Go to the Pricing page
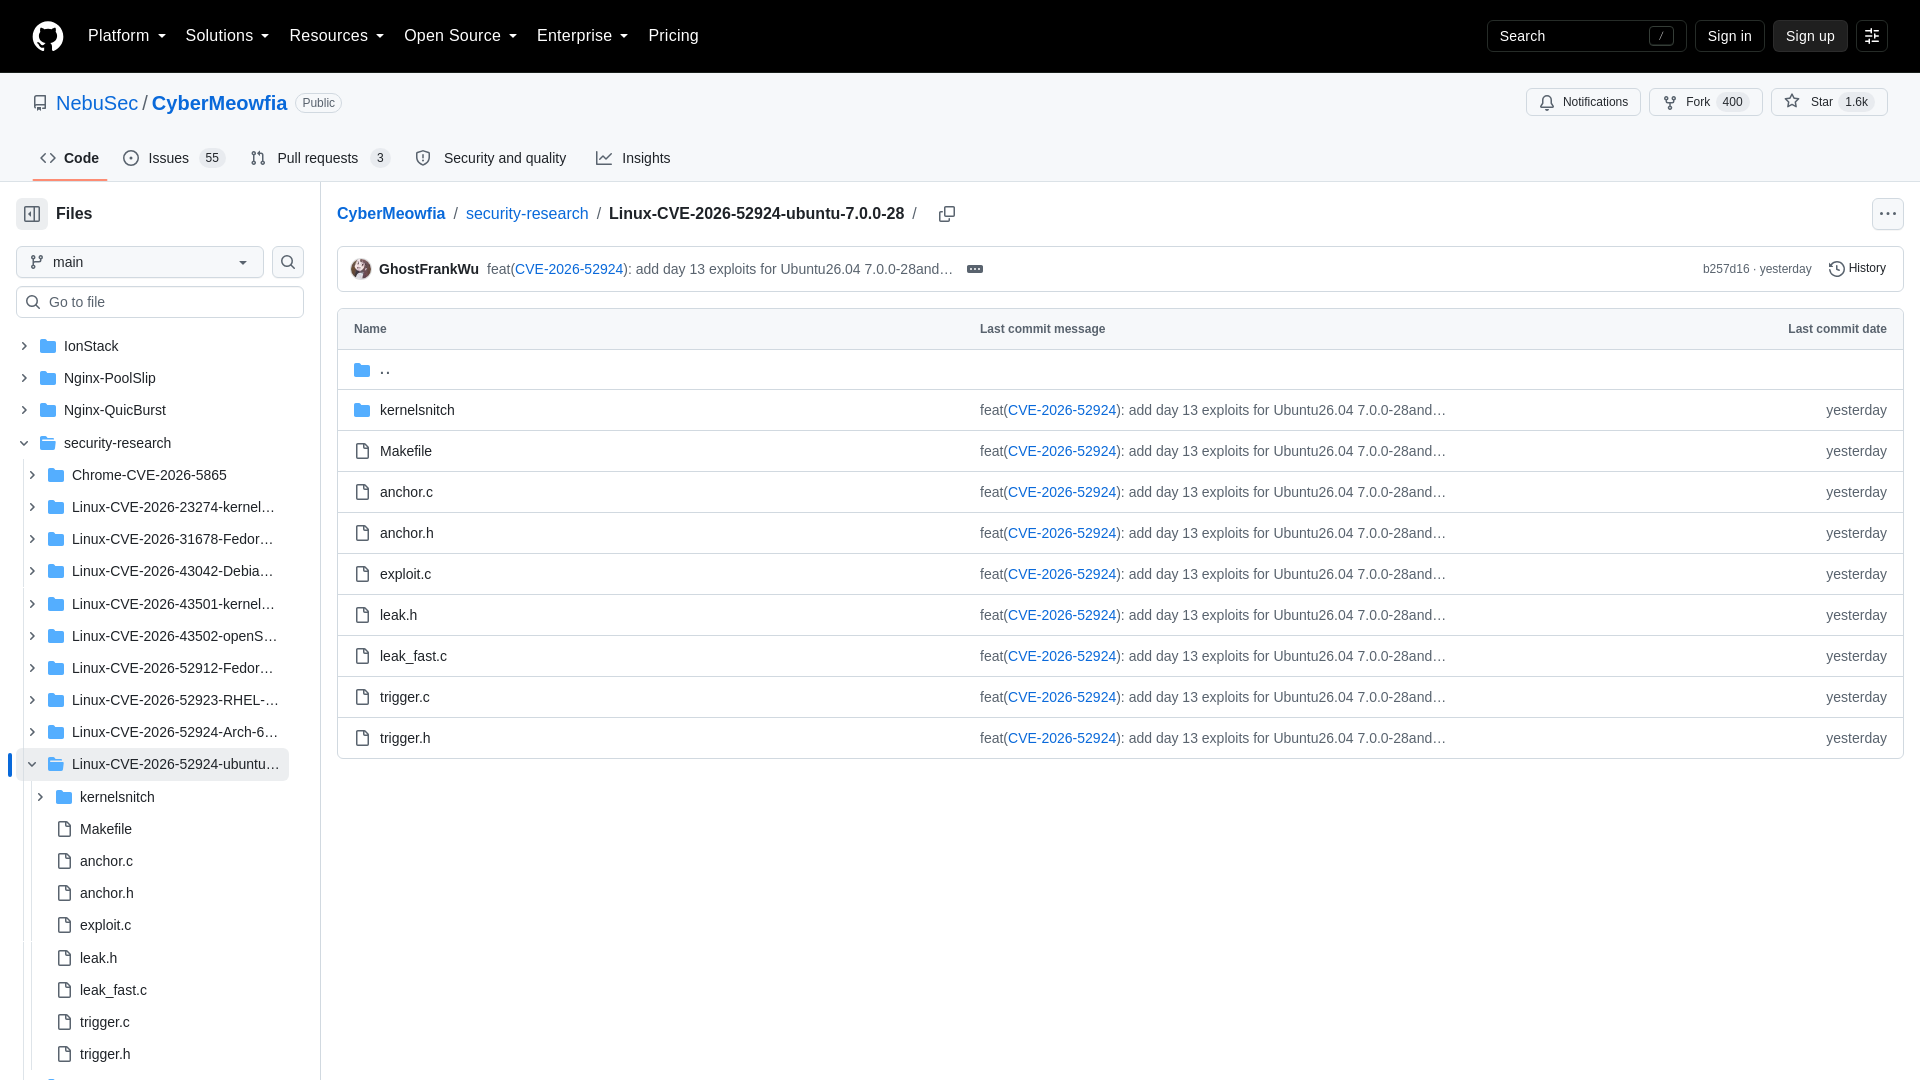The image size is (1920, 1080). tap(673, 36)
